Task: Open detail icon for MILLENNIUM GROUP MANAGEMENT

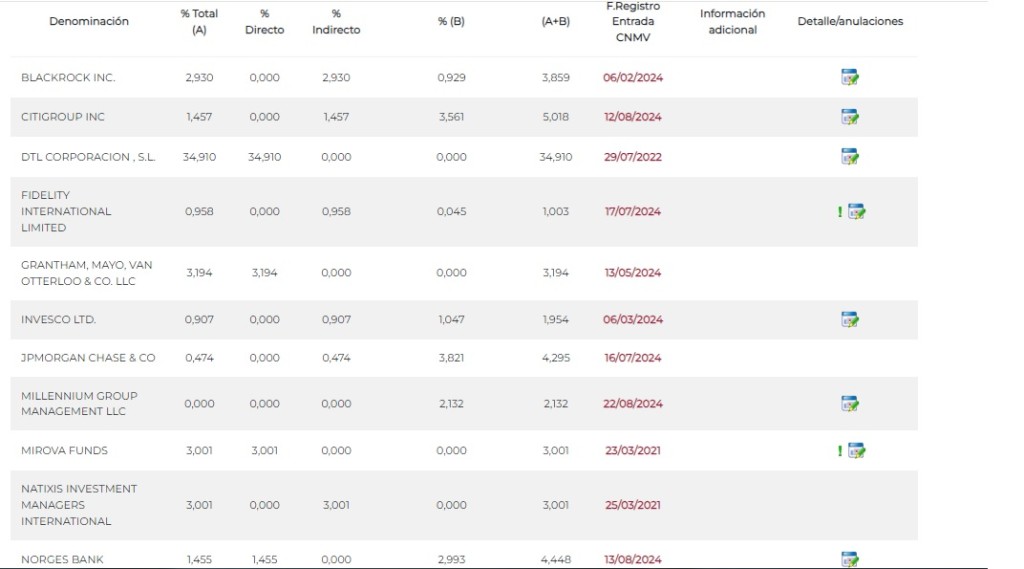Action: coord(850,404)
